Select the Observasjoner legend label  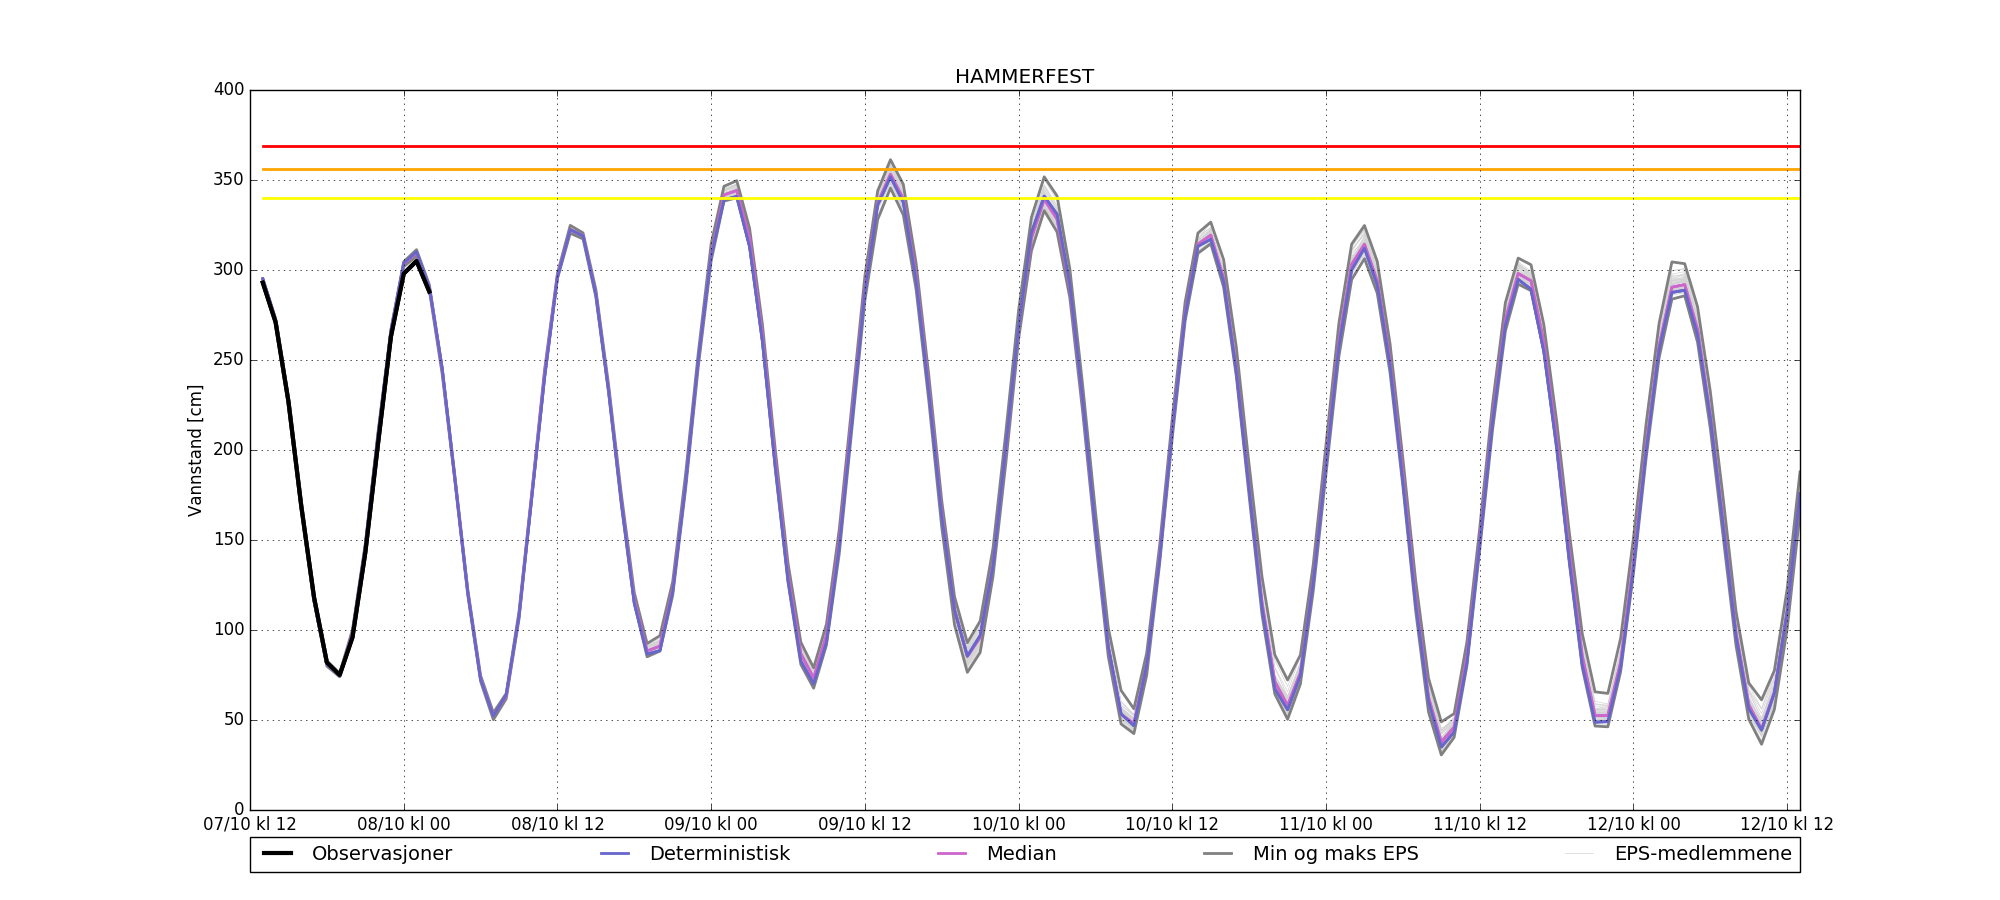tap(382, 854)
